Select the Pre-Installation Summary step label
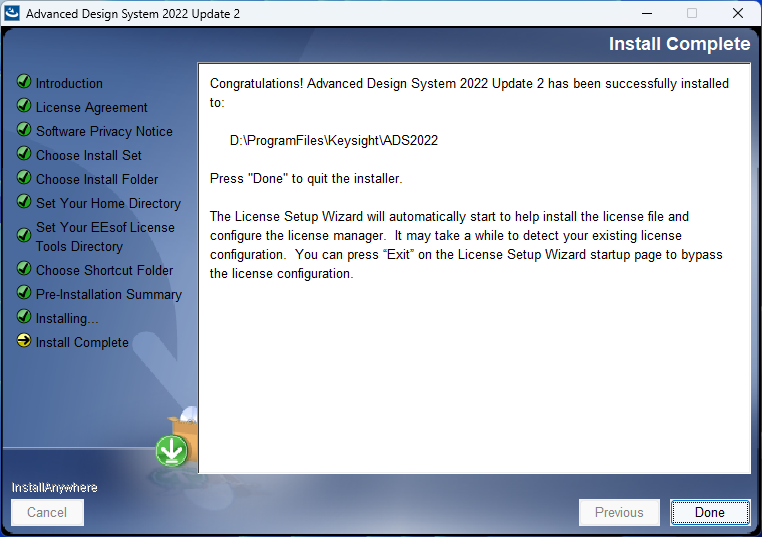This screenshot has height=537, width=762. [109, 294]
